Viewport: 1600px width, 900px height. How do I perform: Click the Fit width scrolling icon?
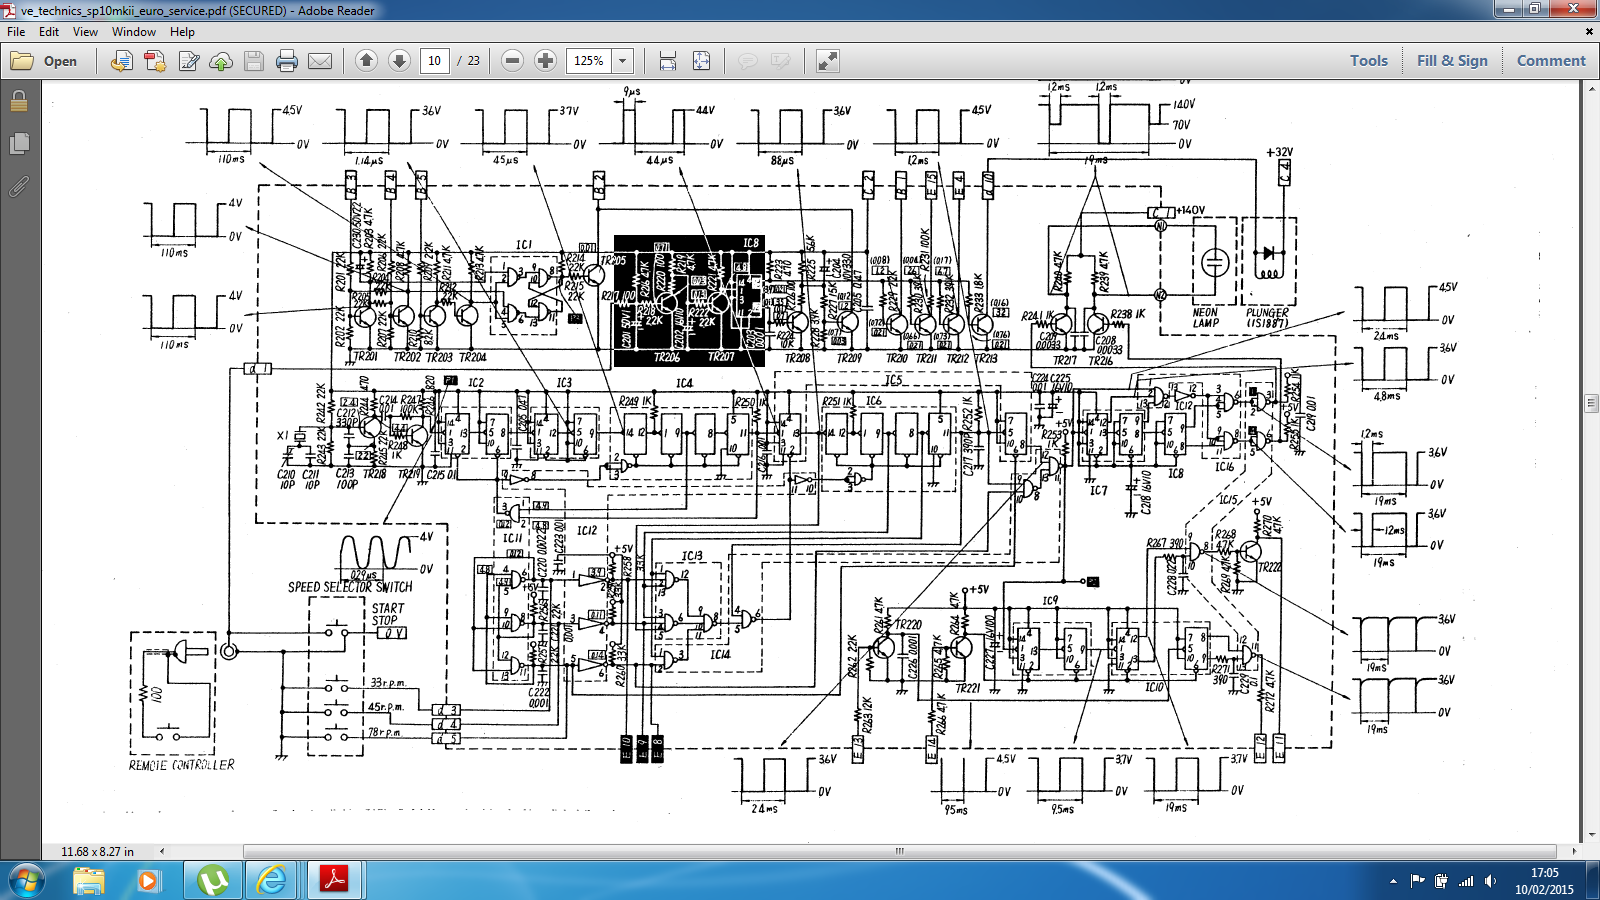tap(668, 61)
